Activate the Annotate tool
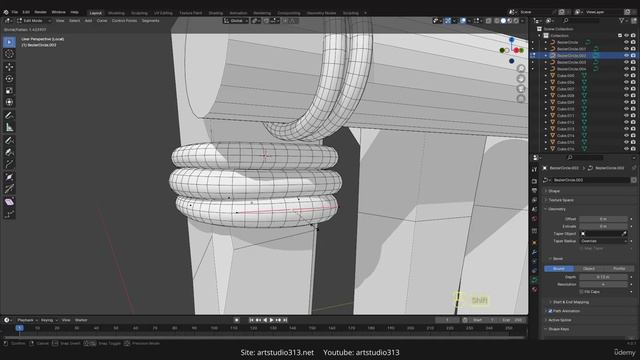 coord(9,116)
